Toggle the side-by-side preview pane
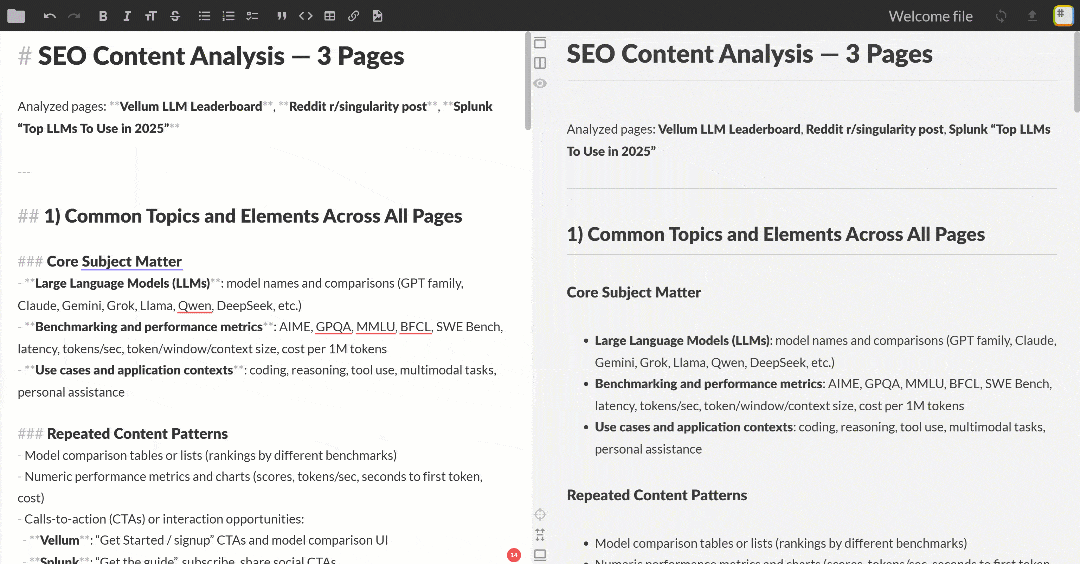Viewport: 1080px width, 564px height. (540, 63)
